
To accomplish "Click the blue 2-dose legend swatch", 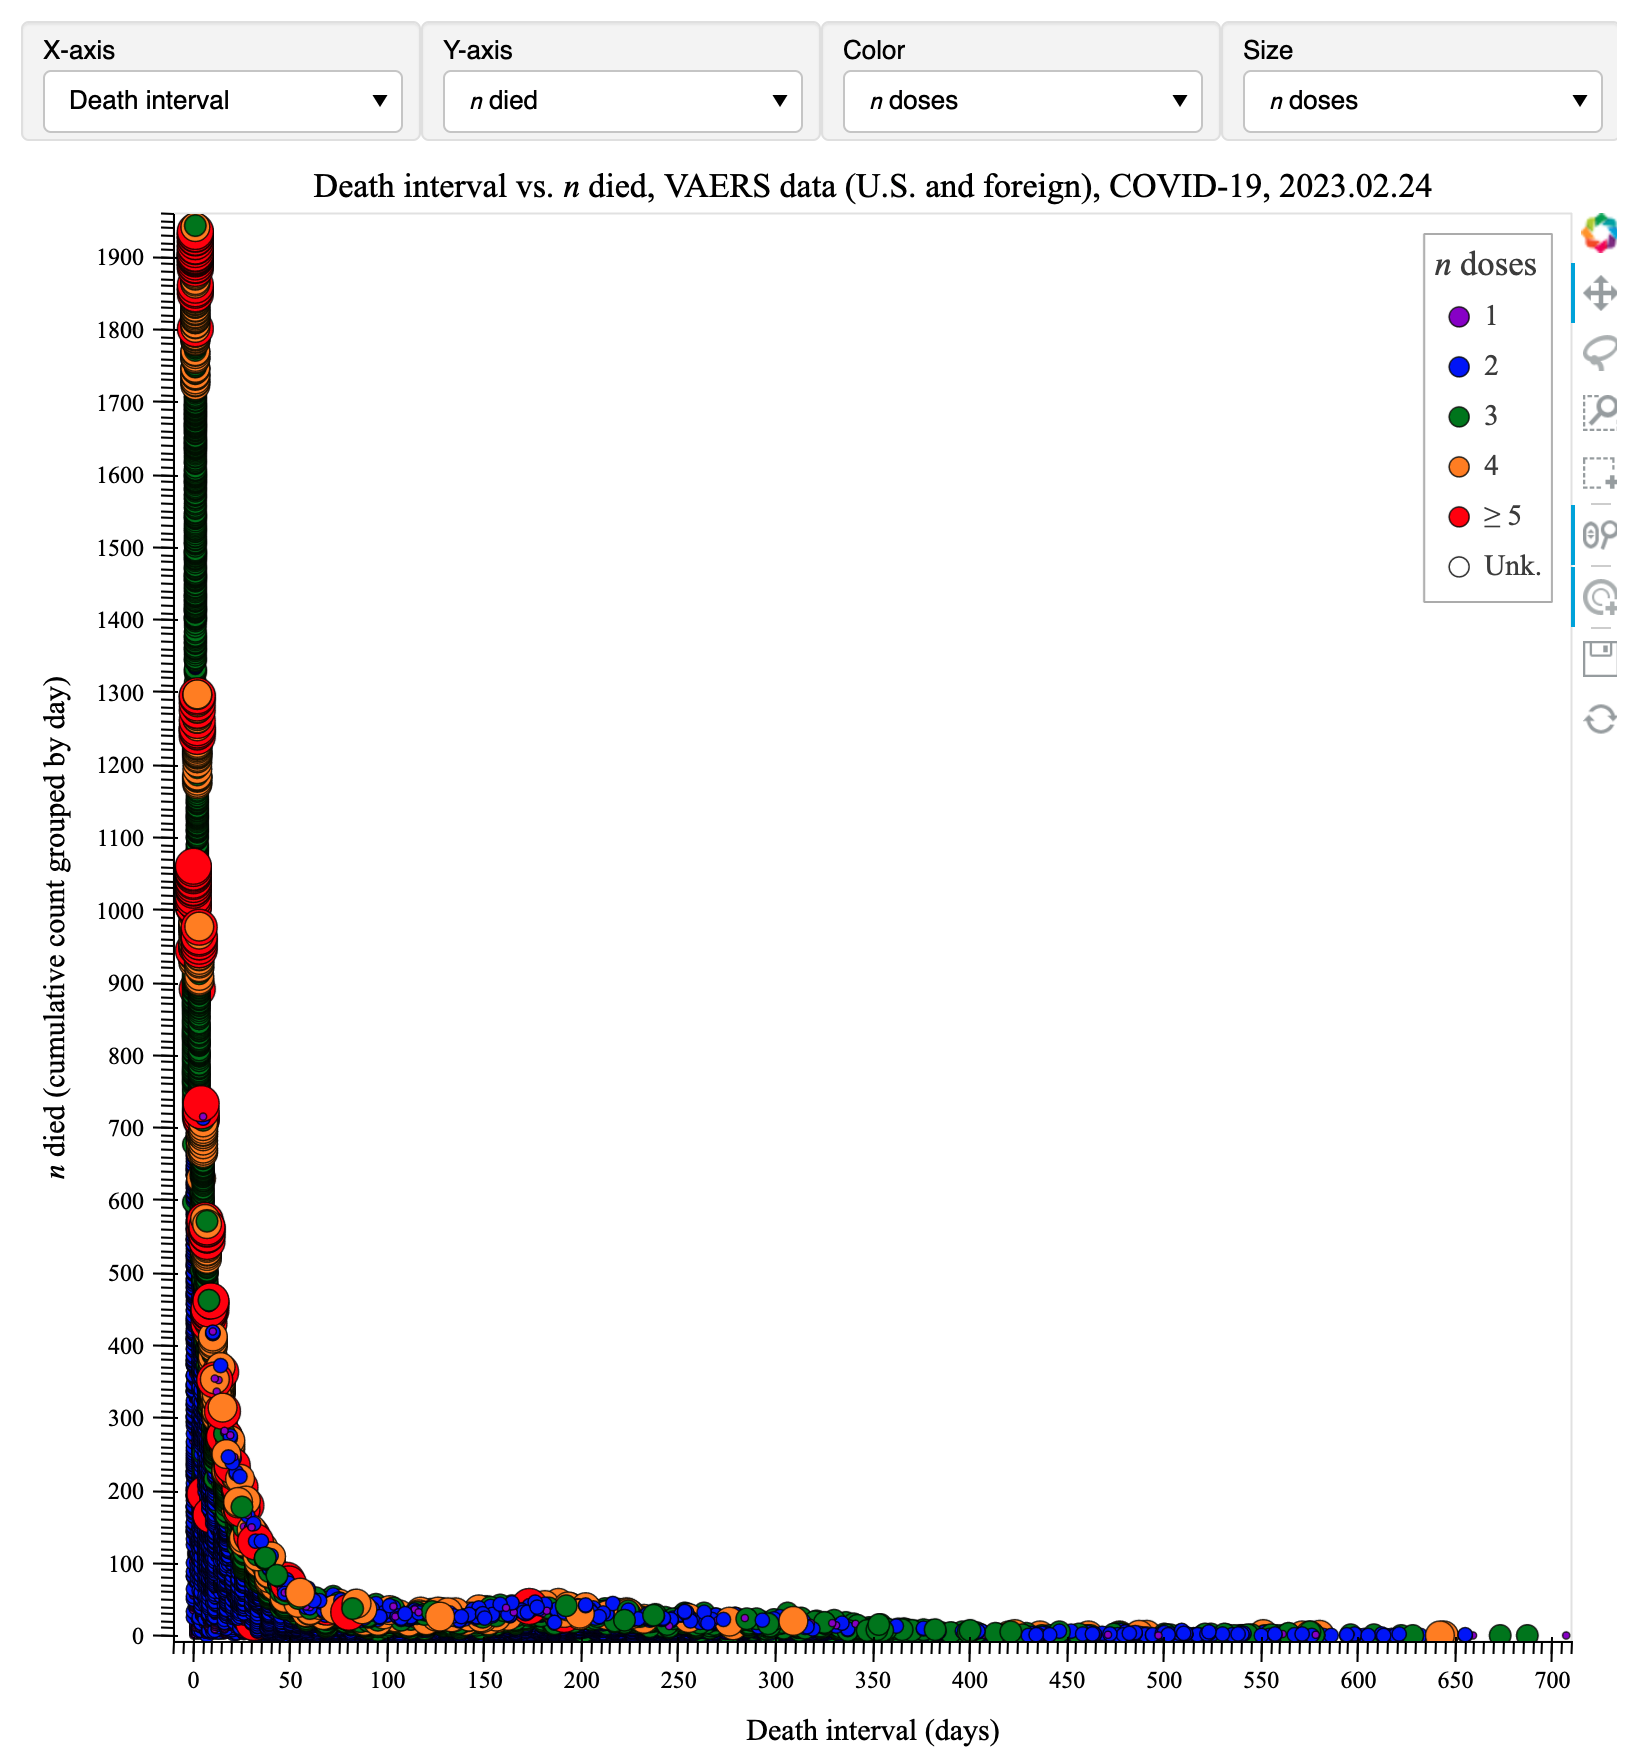I will (x=1459, y=367).
